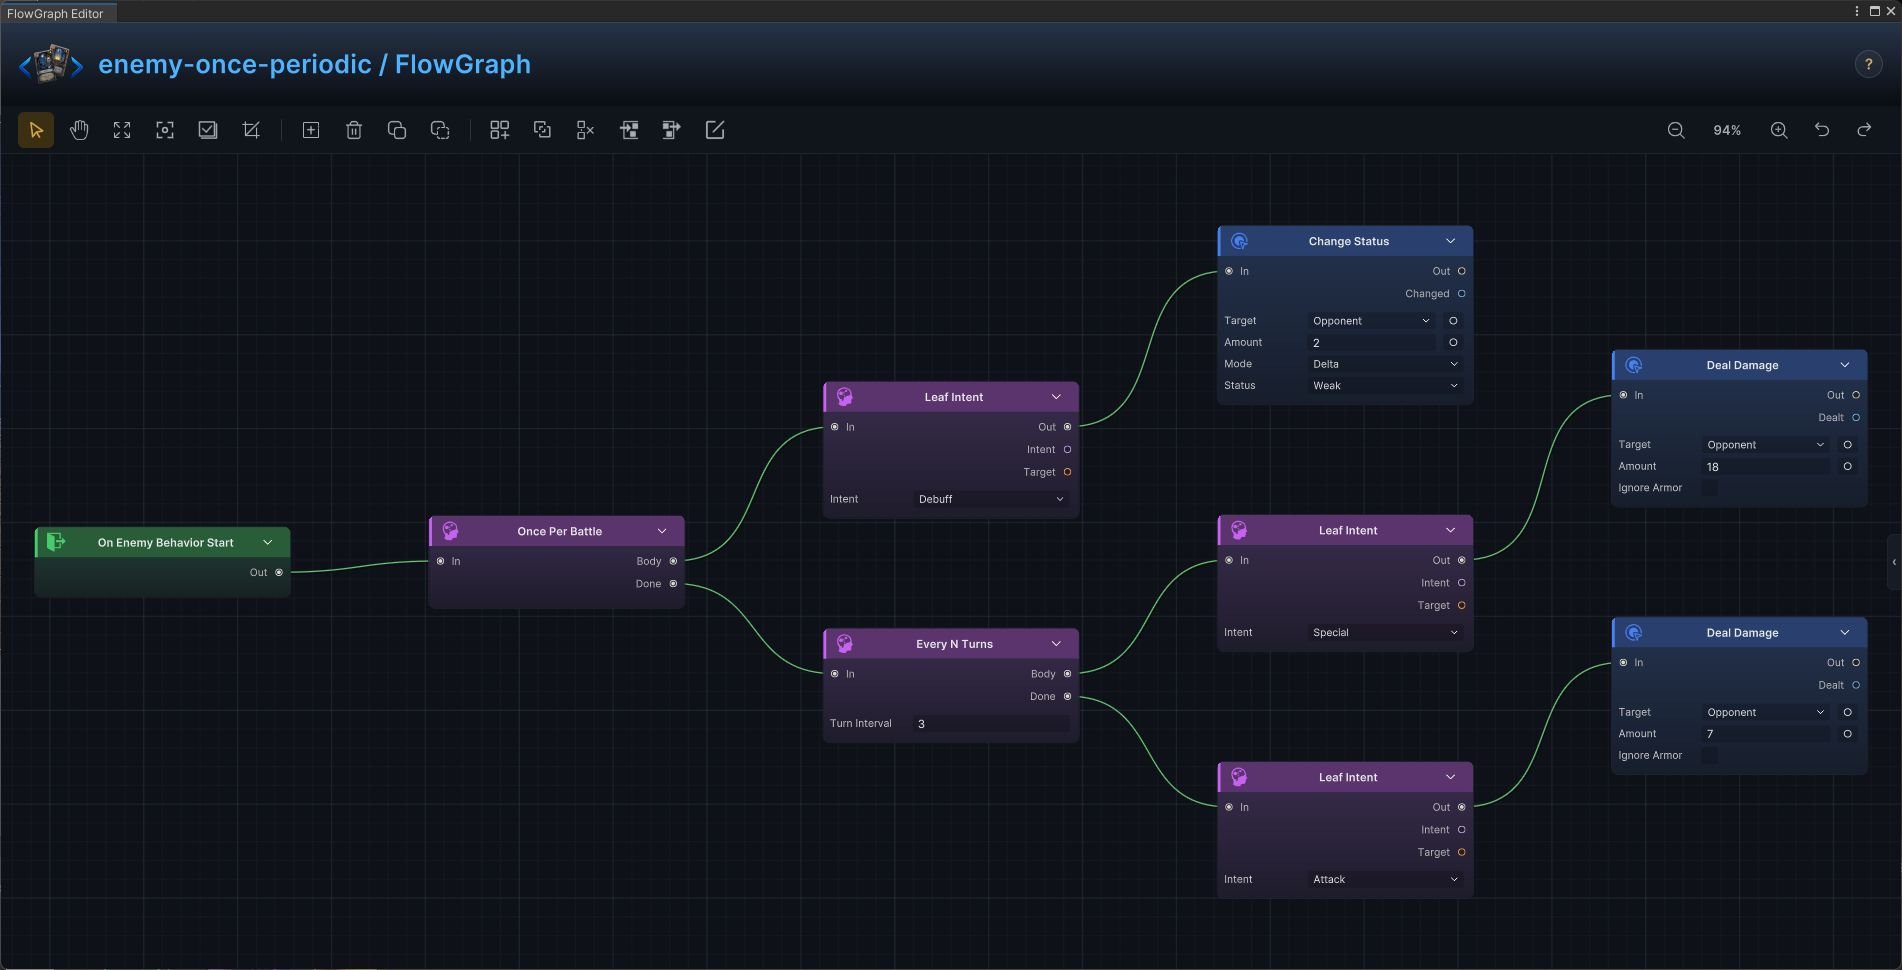Click Change Status Target input port circle
The height and width of the screenshot is (970, 1902).
(1453, 321)
